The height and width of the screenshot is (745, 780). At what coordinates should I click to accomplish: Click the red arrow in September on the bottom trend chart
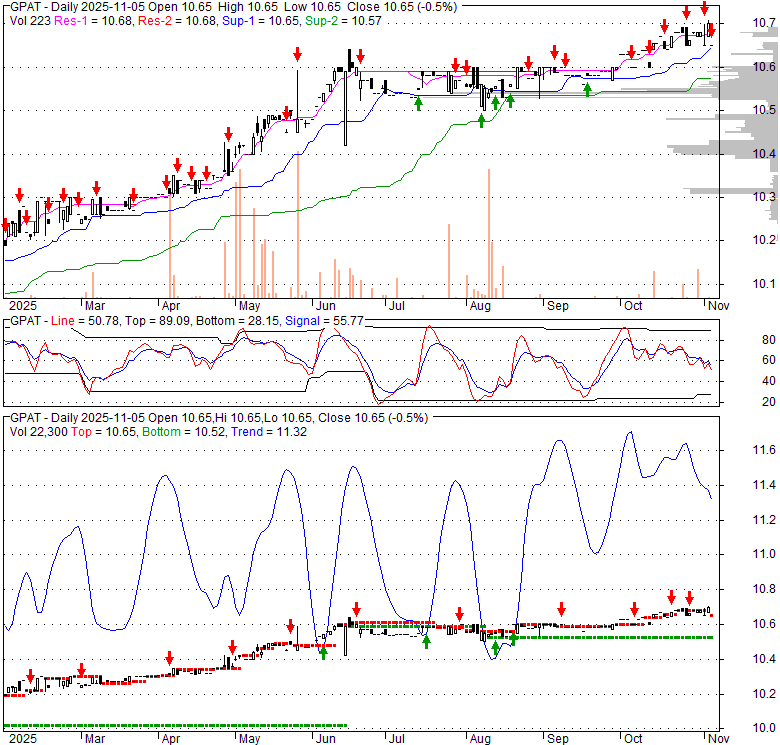[x=562, y=607]
